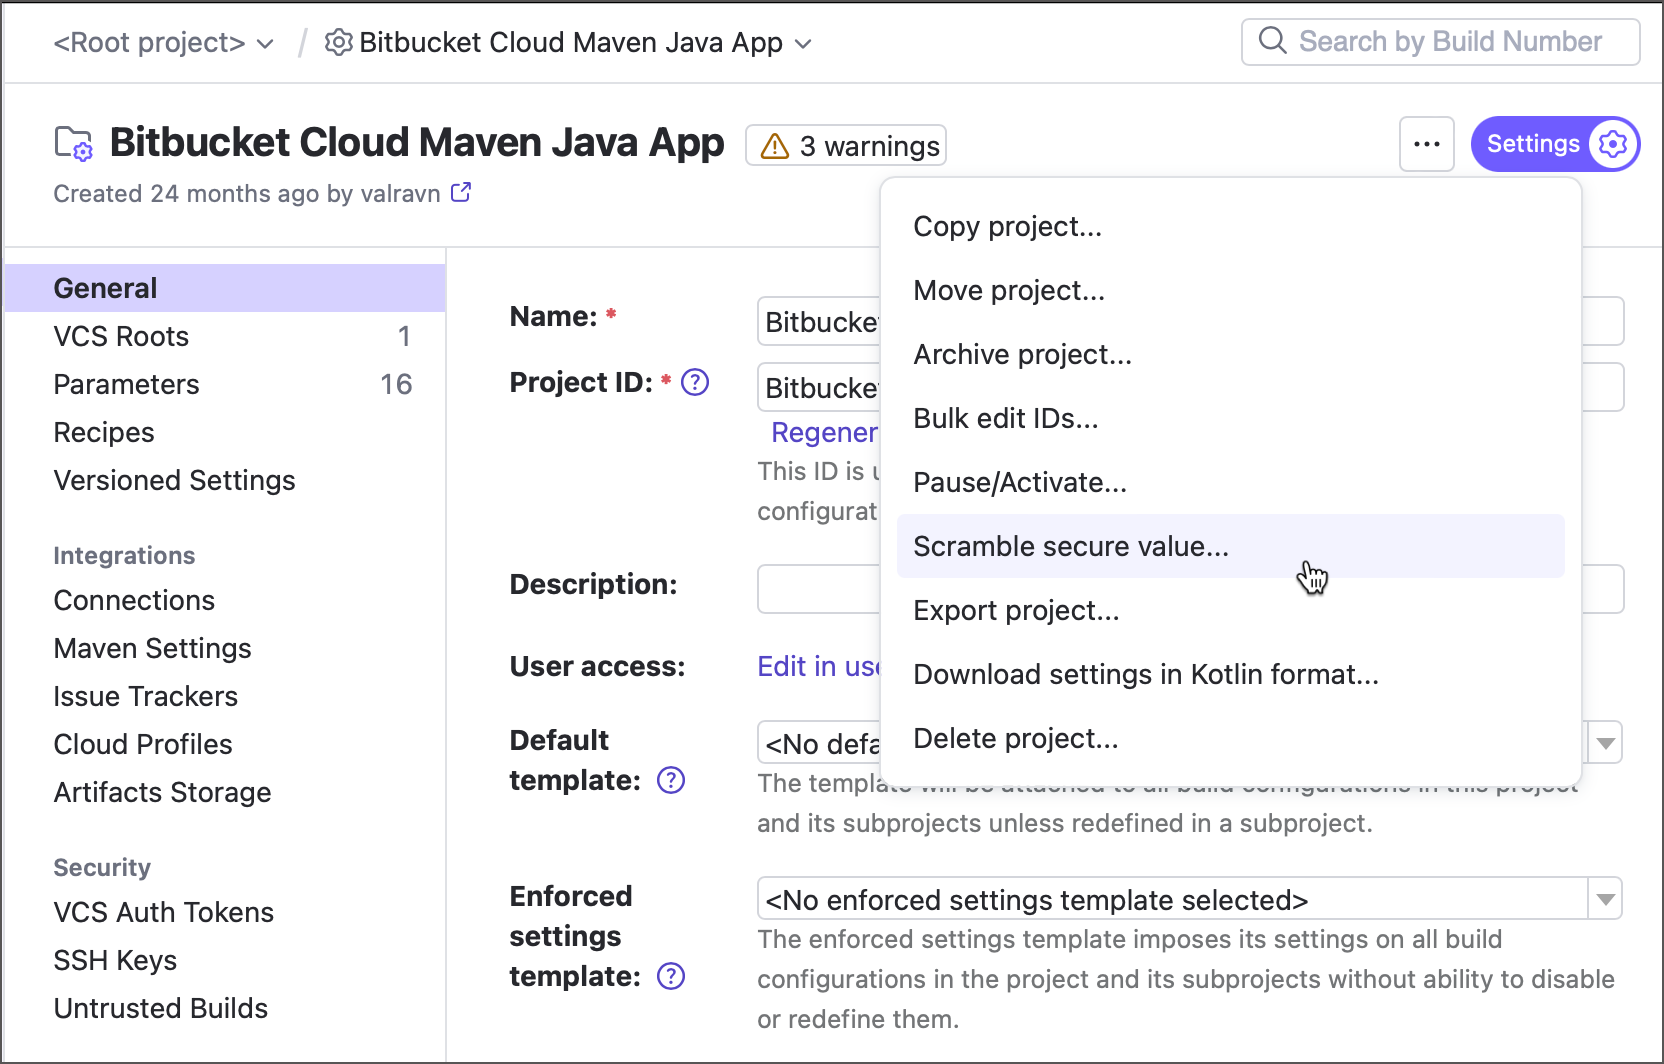Image resolution: width=1664 pixels, height=1064 pixels.
Task: Expand the Root project breadcrumb dropdown
Action: (x=265, y=44)
